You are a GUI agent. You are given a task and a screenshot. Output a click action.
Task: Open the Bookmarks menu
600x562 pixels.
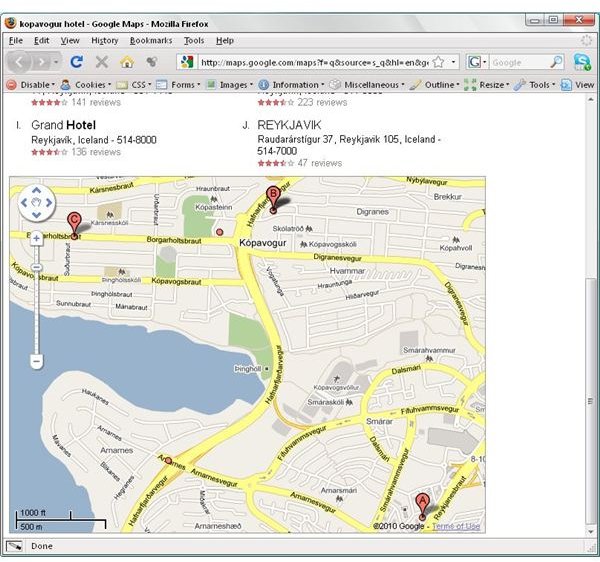coord(151,41)
